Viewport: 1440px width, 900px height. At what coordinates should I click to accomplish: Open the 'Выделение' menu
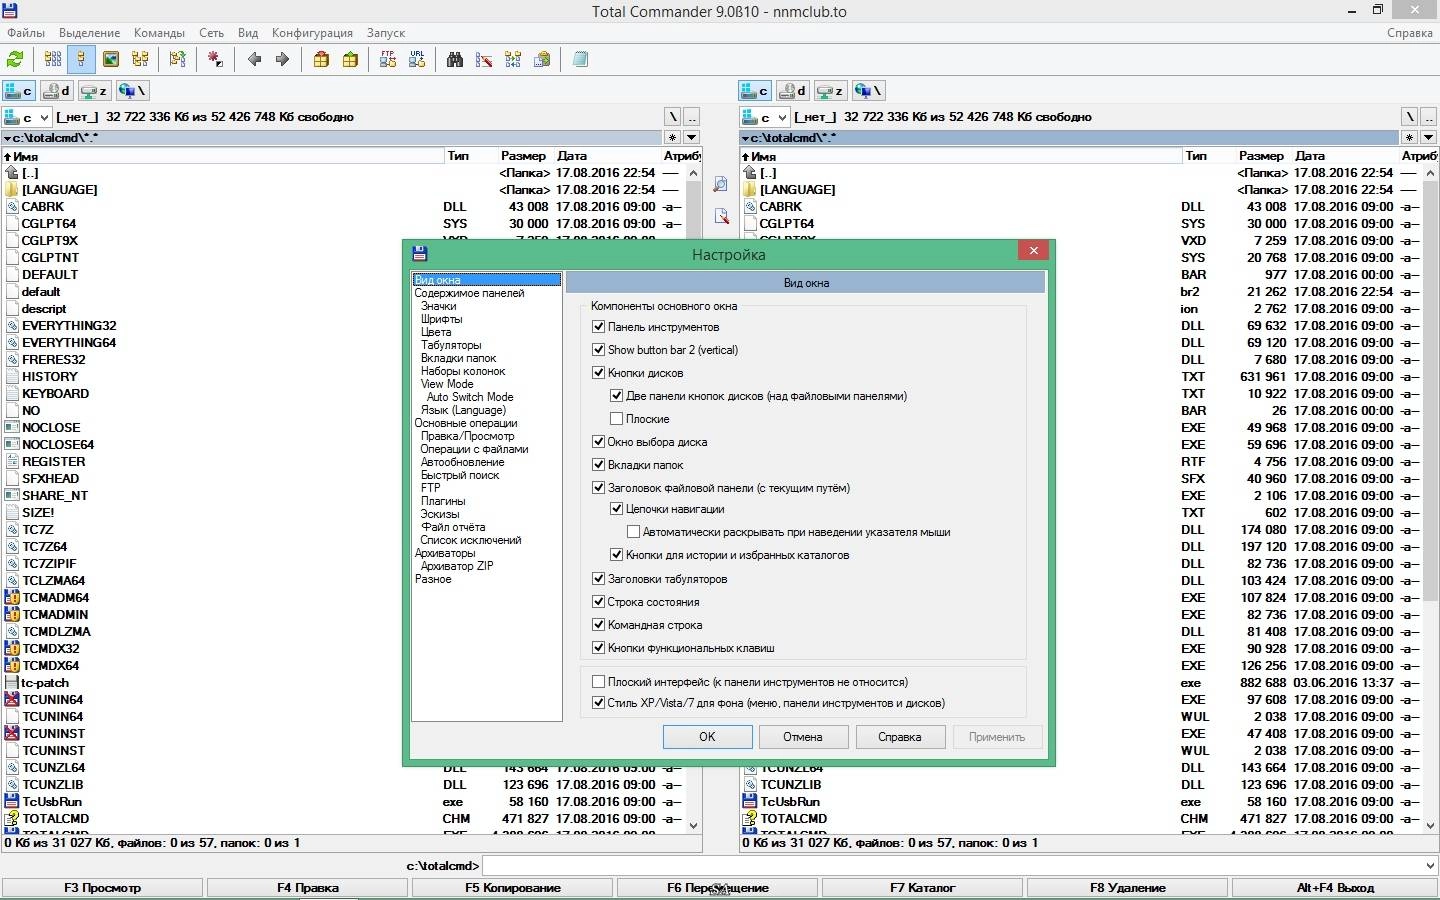click(x=90, y=33)
